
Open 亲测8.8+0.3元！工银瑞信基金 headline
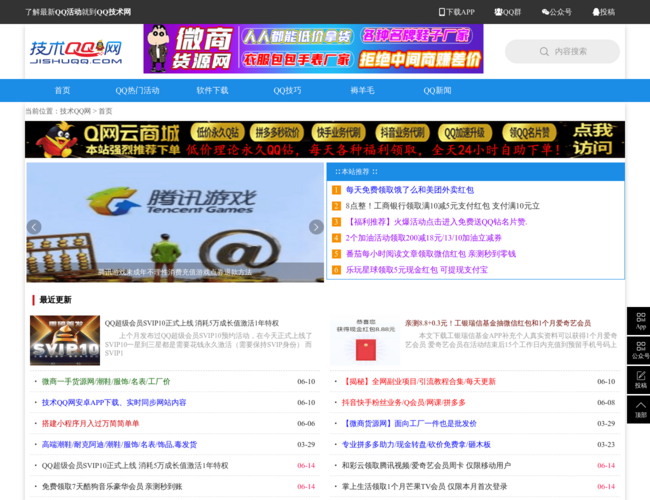(x=498, y=323)
